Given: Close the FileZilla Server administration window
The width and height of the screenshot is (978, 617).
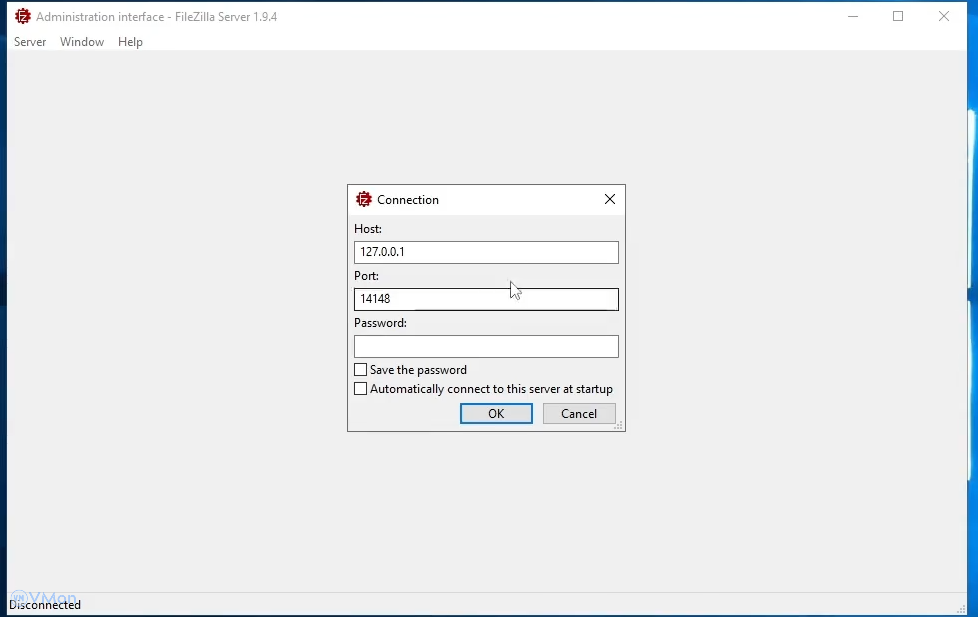Looking at the screenshot, I should pyautogui.click(x=944, y=16).
